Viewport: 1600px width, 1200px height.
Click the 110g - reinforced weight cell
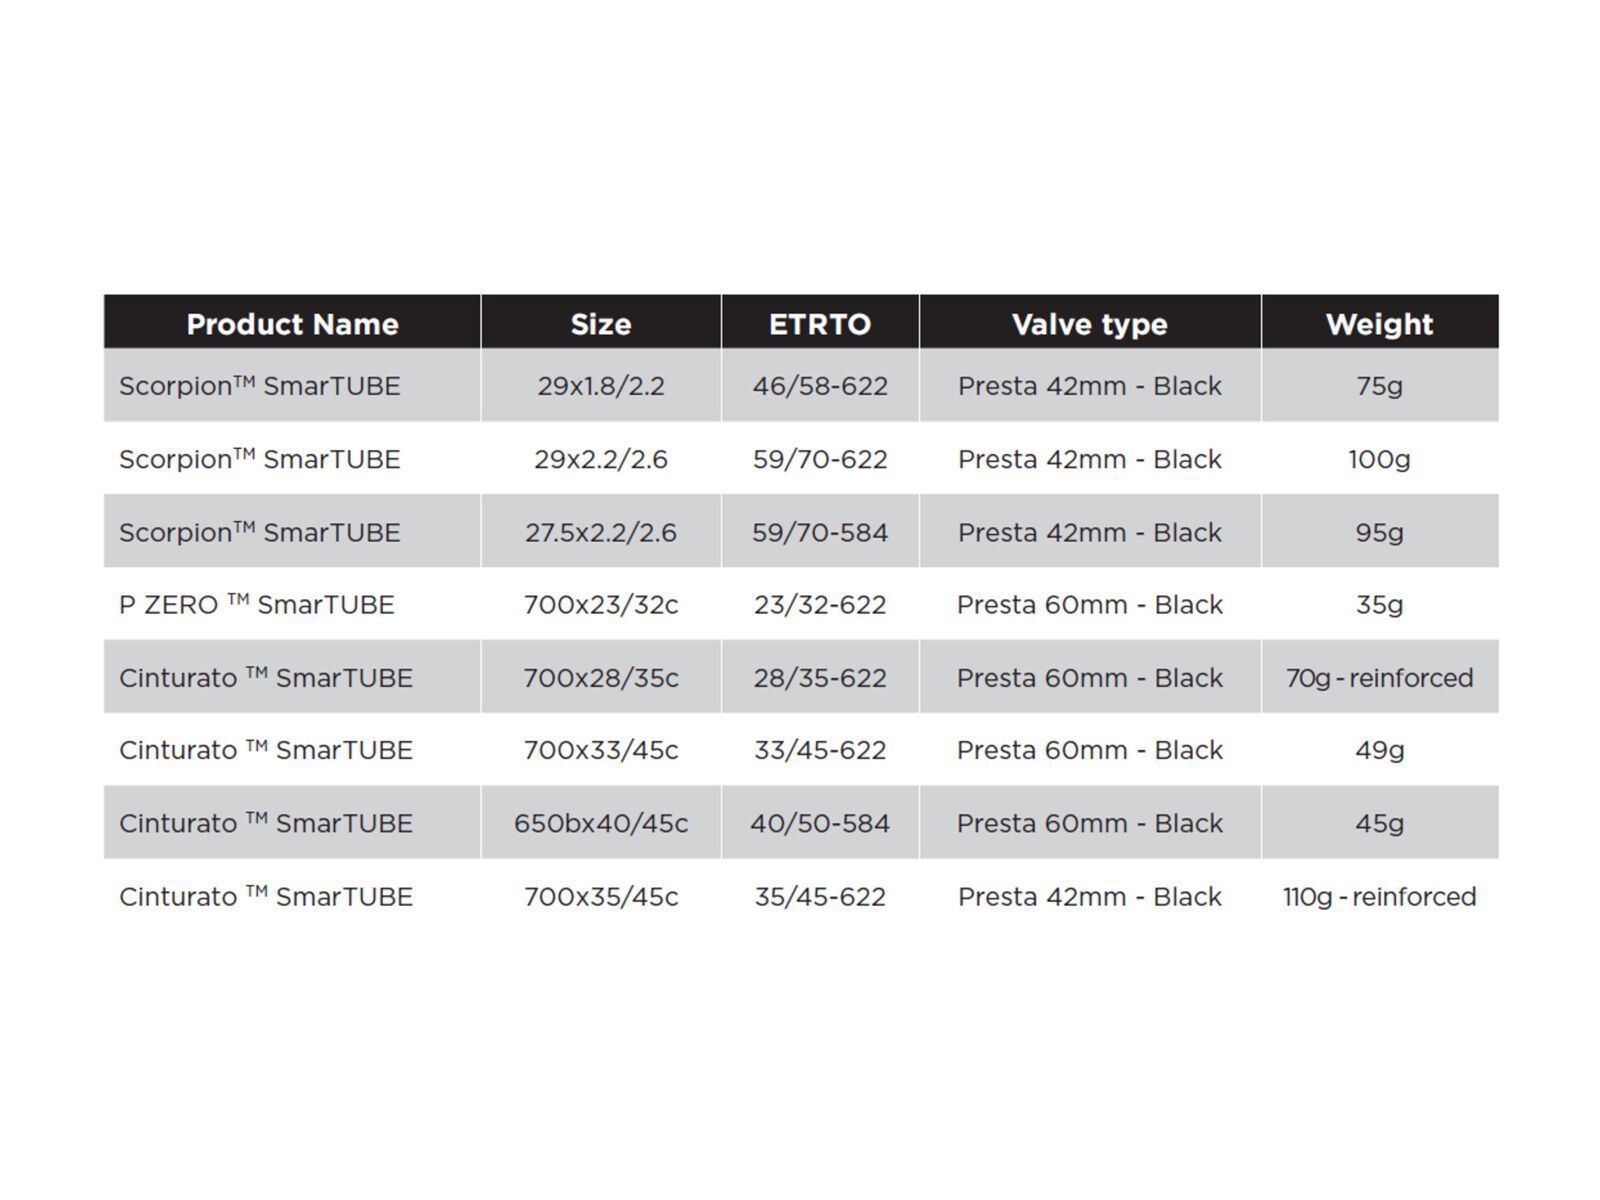[1379, 896]
